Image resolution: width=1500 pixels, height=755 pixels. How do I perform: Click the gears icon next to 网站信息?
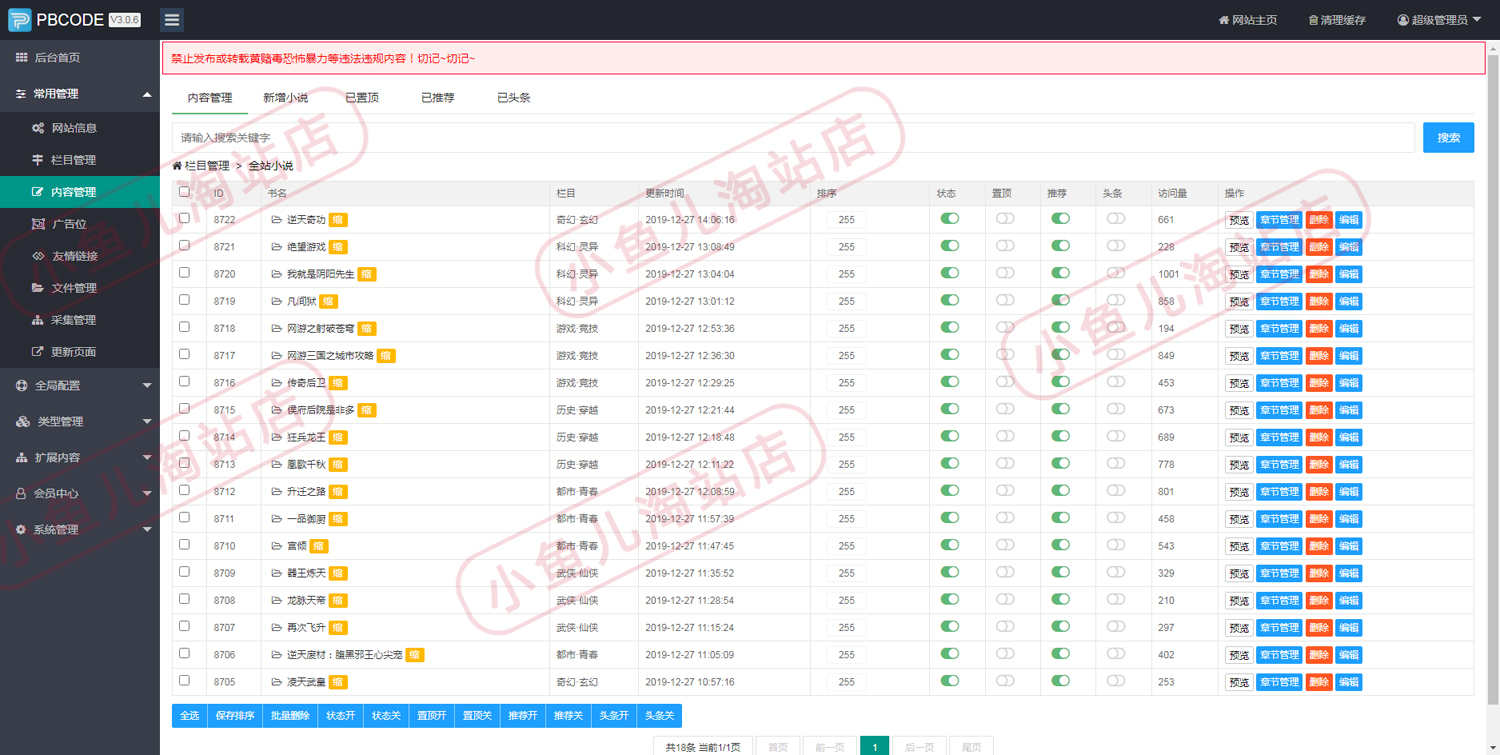point(38,128)
